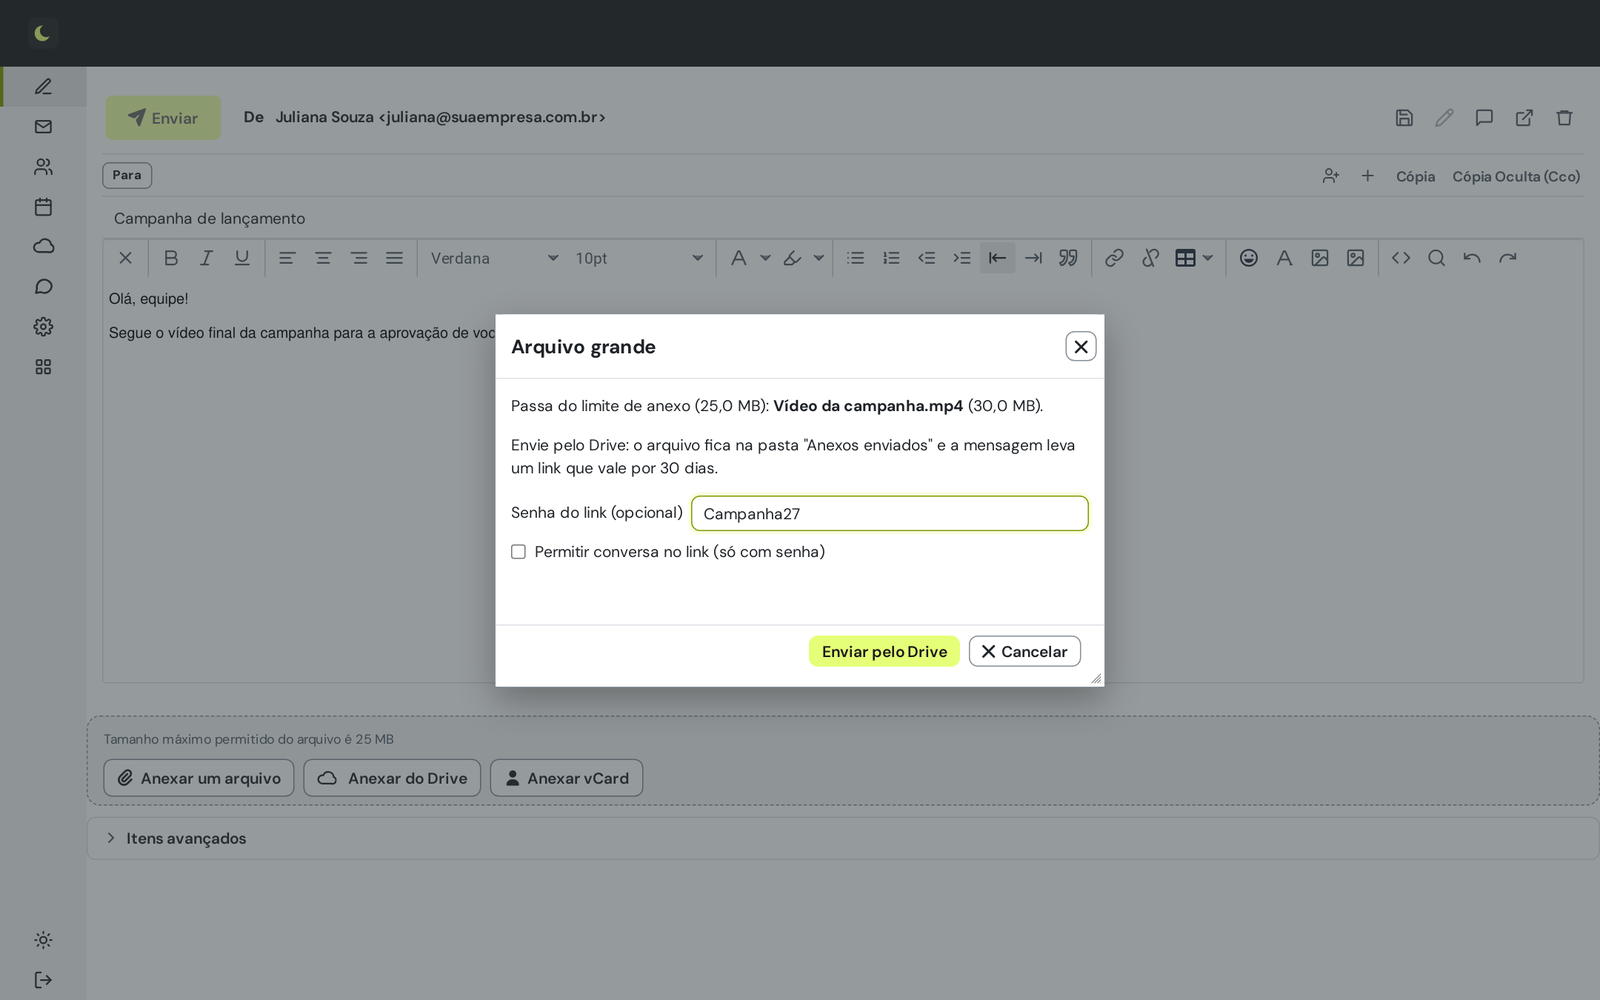
Task: Toggle bold formatting in the editor
Action: click(171, 258)
